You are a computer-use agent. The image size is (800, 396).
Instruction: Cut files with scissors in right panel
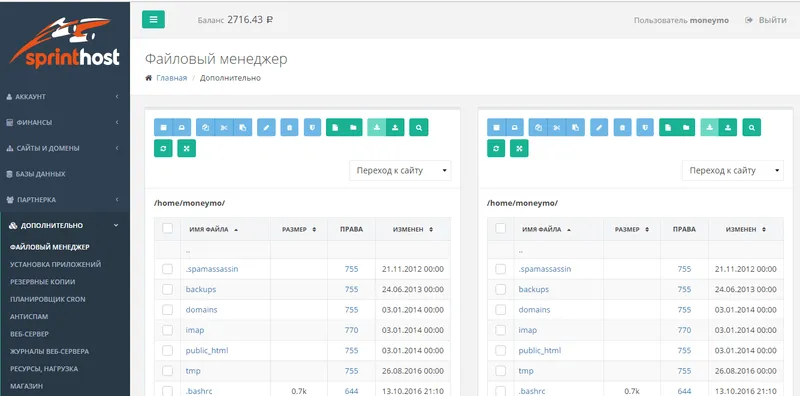click(x=557, y=127)
